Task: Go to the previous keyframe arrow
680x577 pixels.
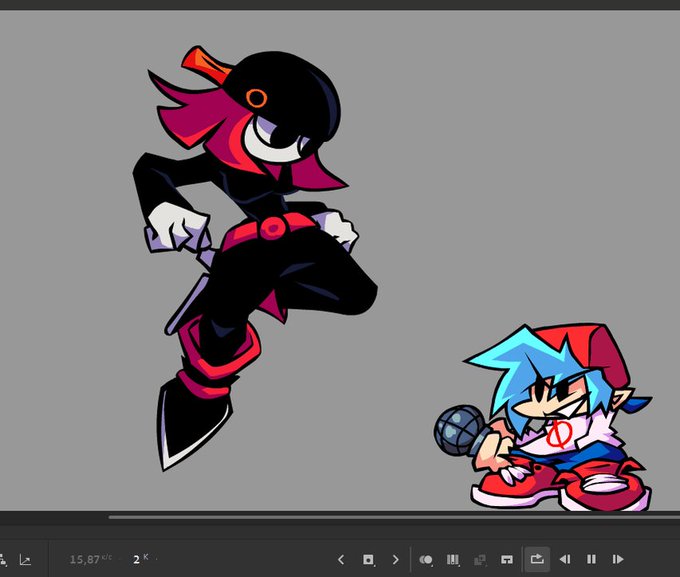Action: tap(341, 560)
